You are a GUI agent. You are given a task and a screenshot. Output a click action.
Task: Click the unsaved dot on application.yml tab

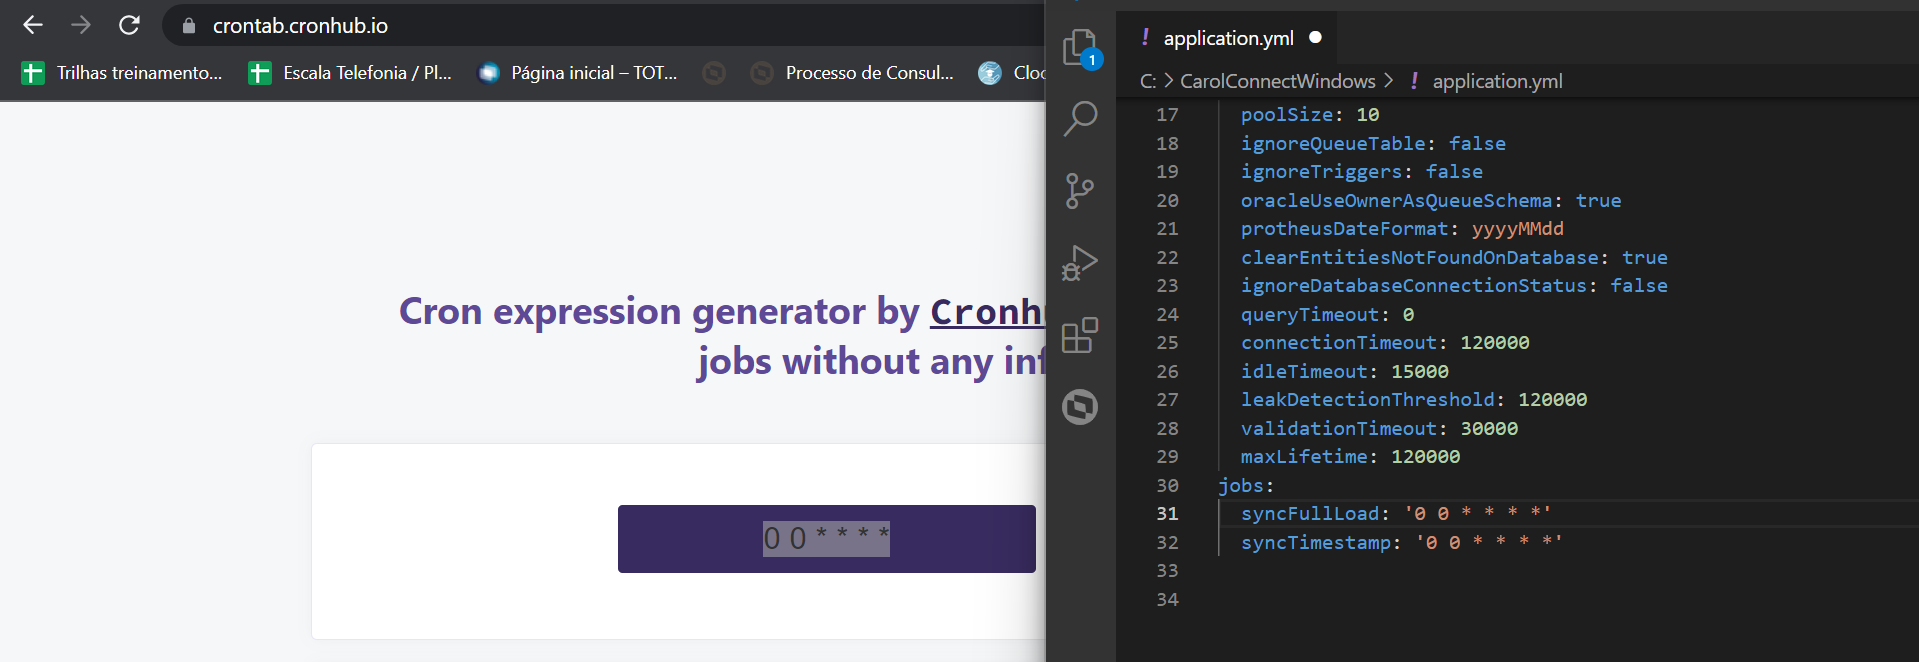point(1316,38)
